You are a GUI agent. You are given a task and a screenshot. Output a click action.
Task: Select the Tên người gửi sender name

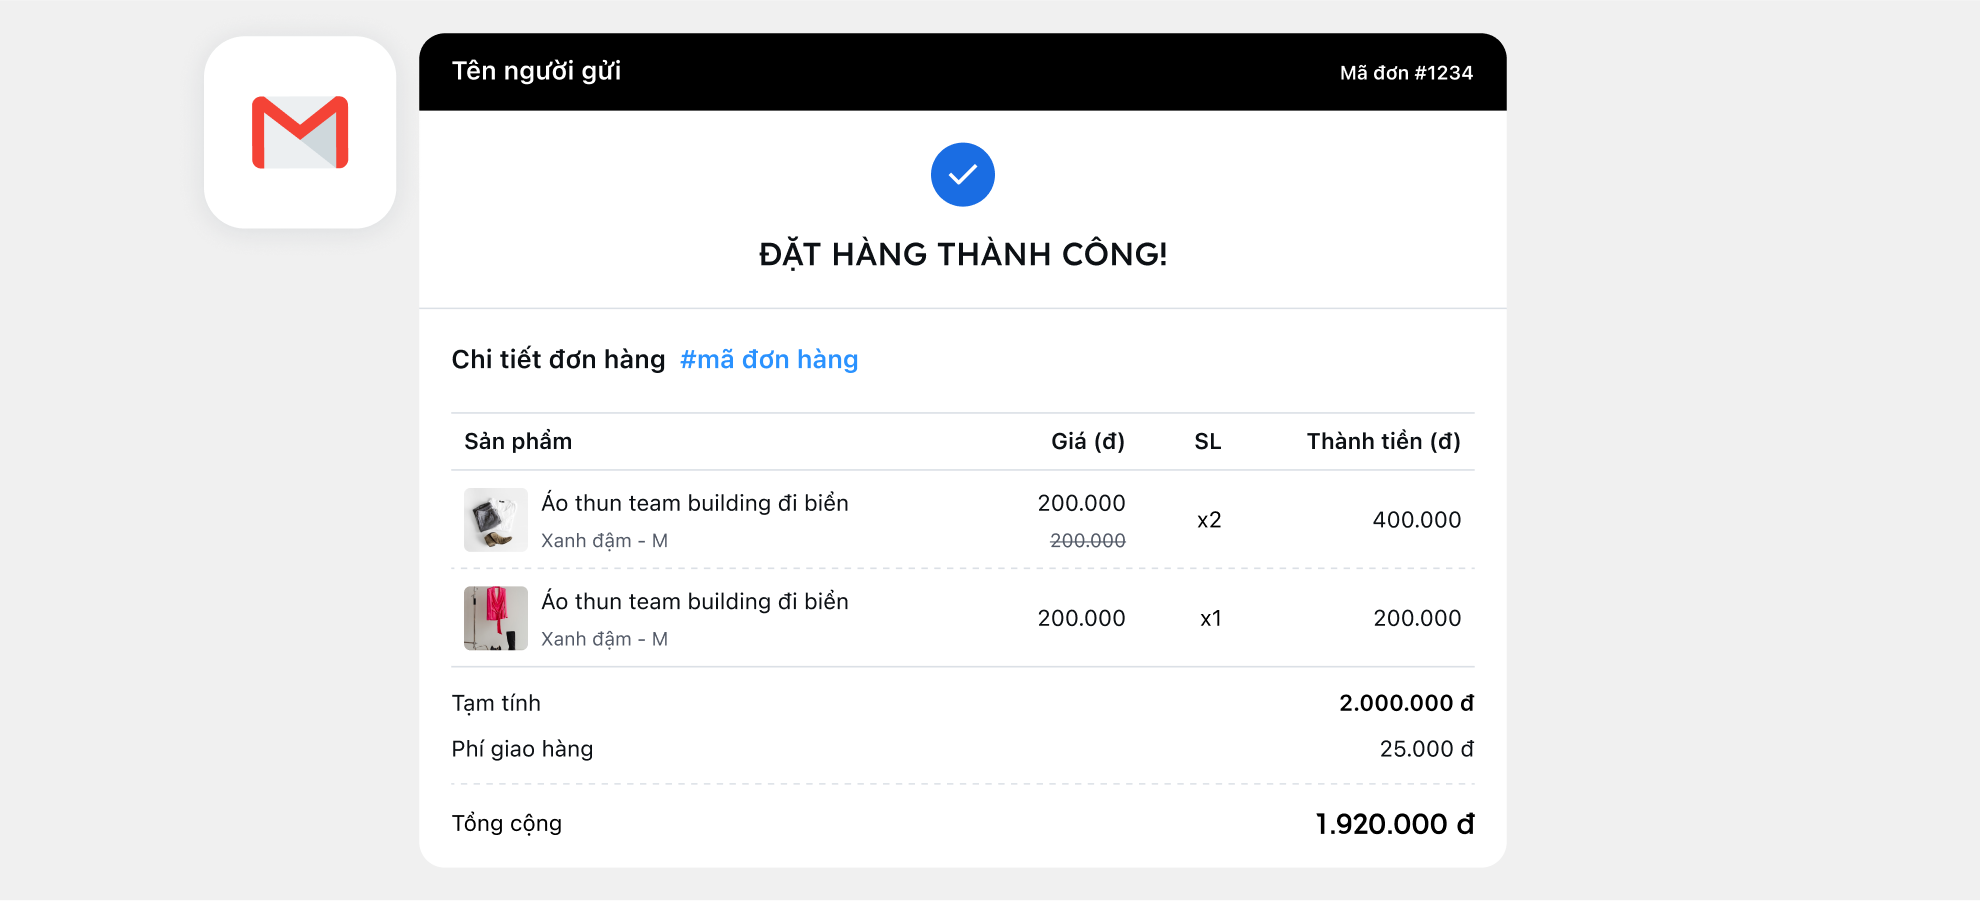point(536,71)
